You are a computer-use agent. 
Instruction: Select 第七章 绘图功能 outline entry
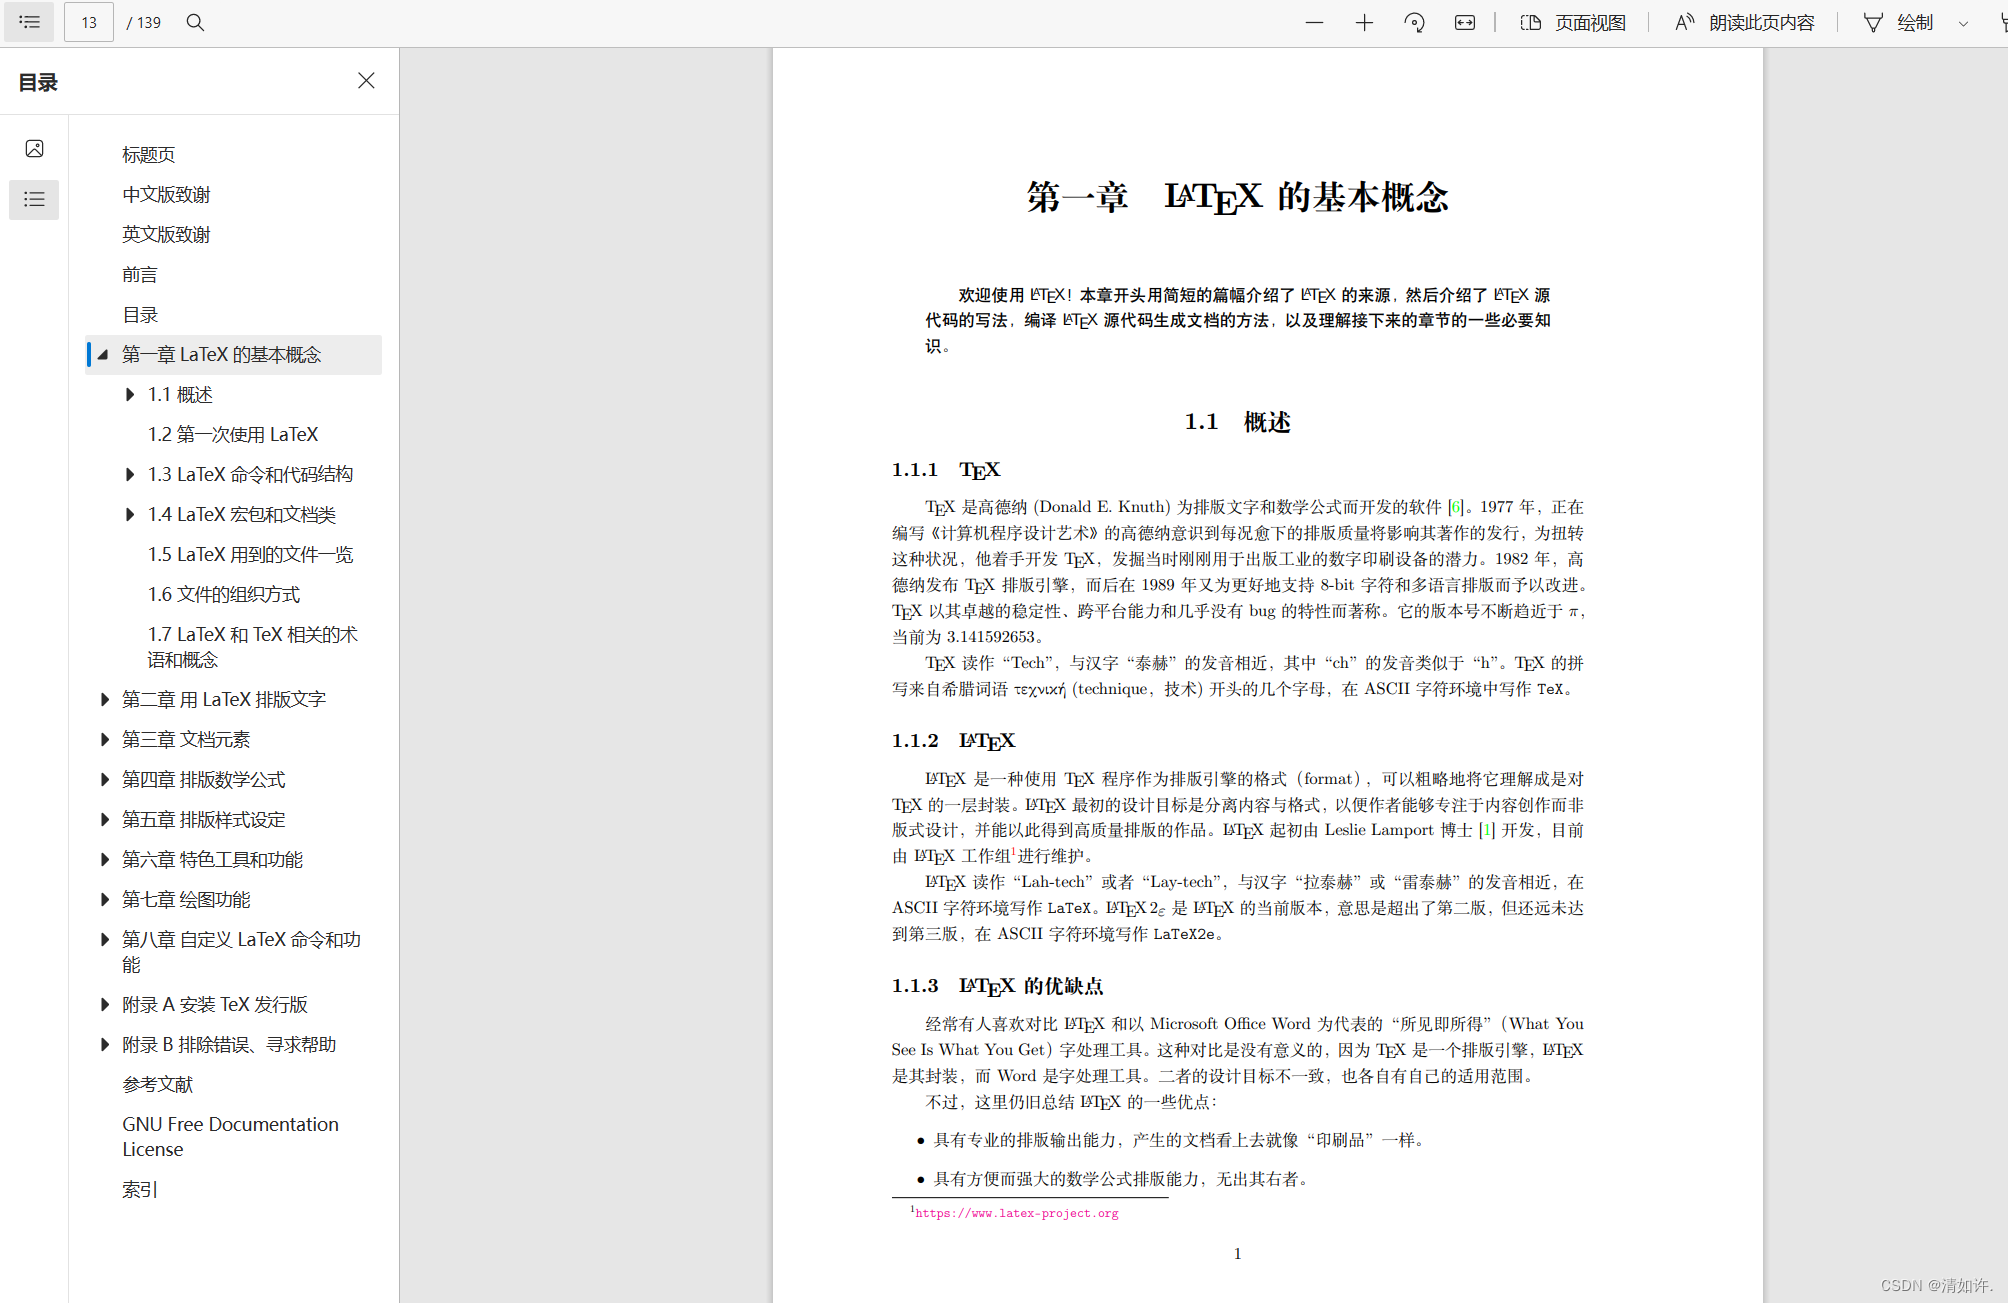(186, 899)
